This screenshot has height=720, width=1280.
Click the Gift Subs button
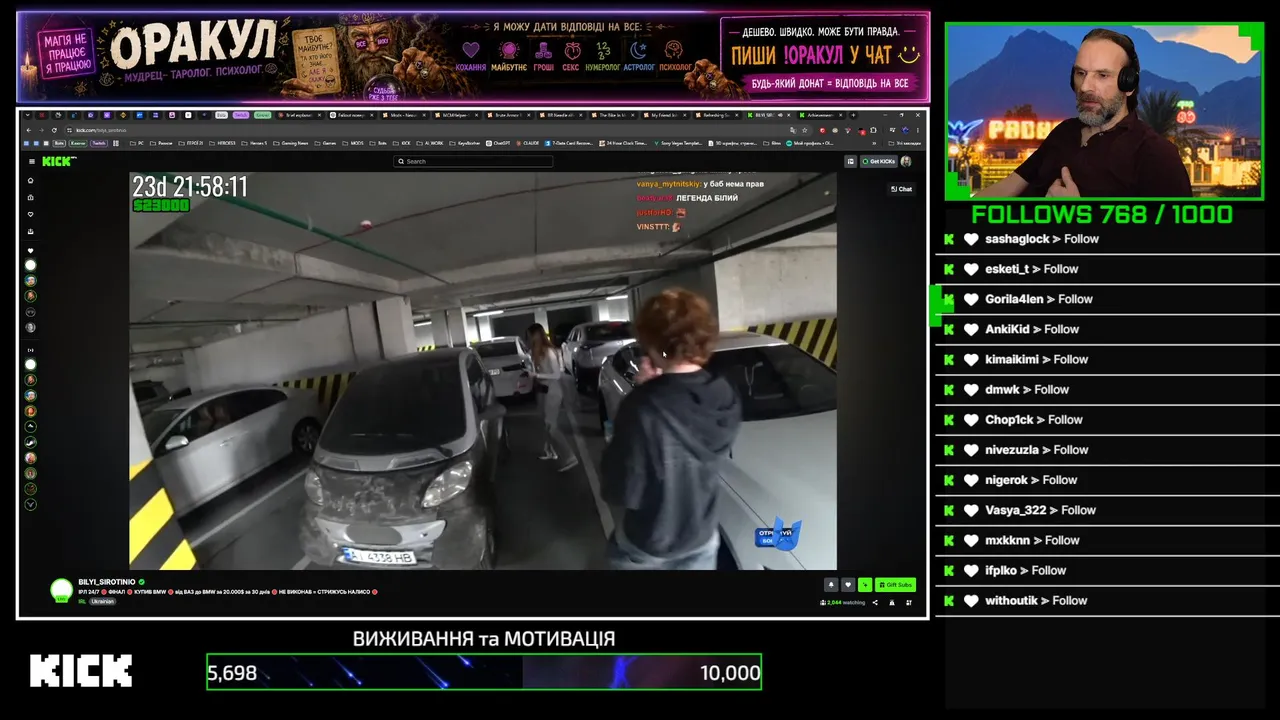tap(895, 585)
